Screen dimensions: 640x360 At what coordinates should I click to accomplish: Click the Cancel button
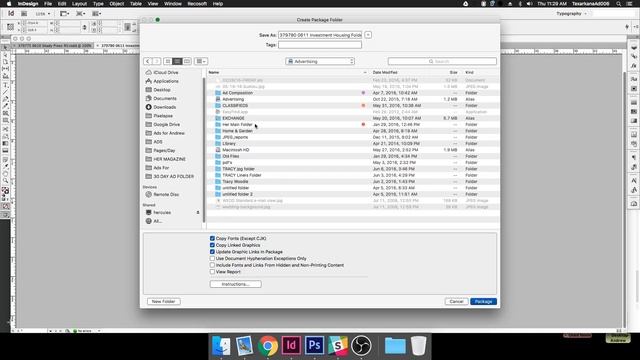456,302
